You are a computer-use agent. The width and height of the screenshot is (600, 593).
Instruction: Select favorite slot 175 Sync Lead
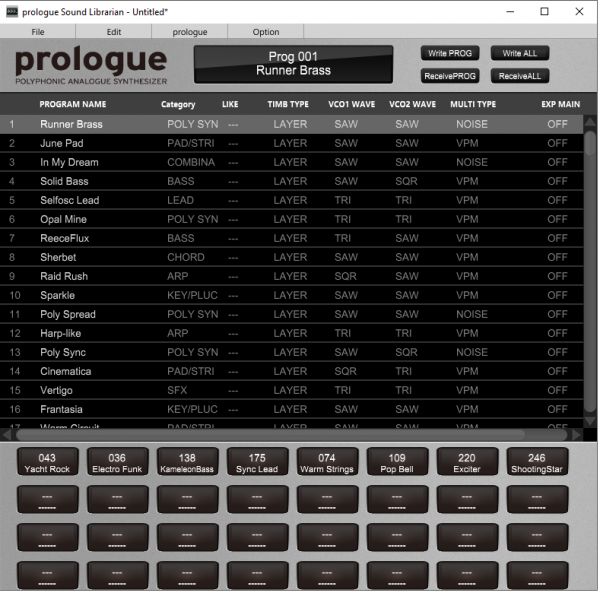click(x=257, y=462)
